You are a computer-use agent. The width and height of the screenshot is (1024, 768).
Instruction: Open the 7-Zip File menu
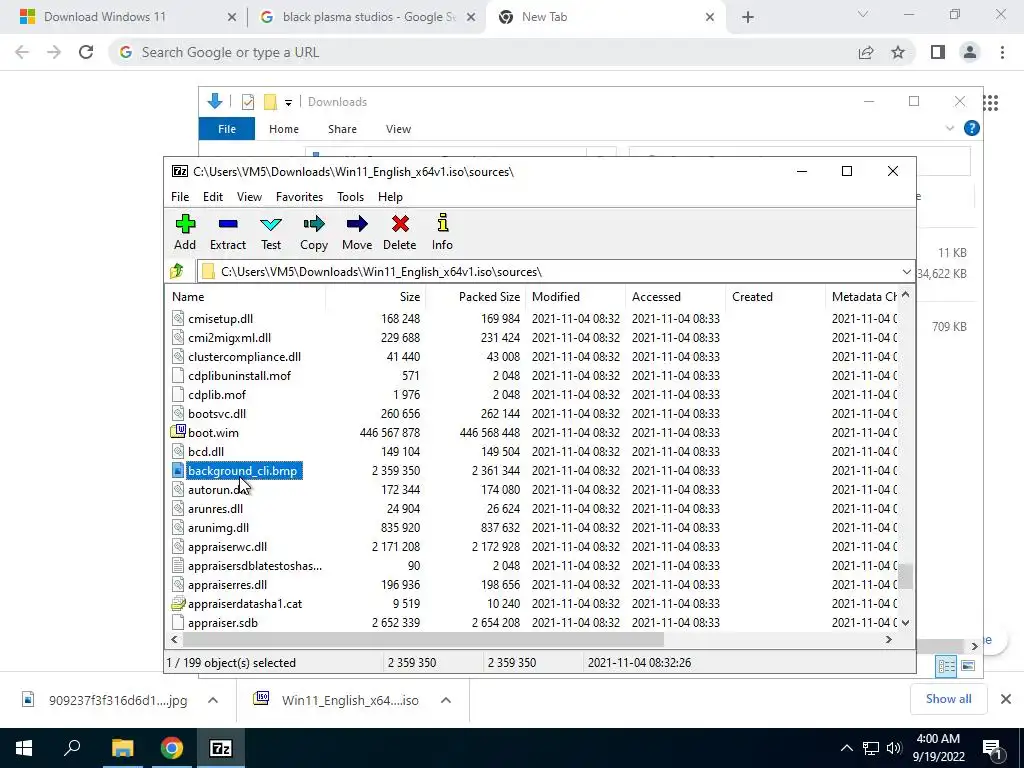(x=180, y=197)
